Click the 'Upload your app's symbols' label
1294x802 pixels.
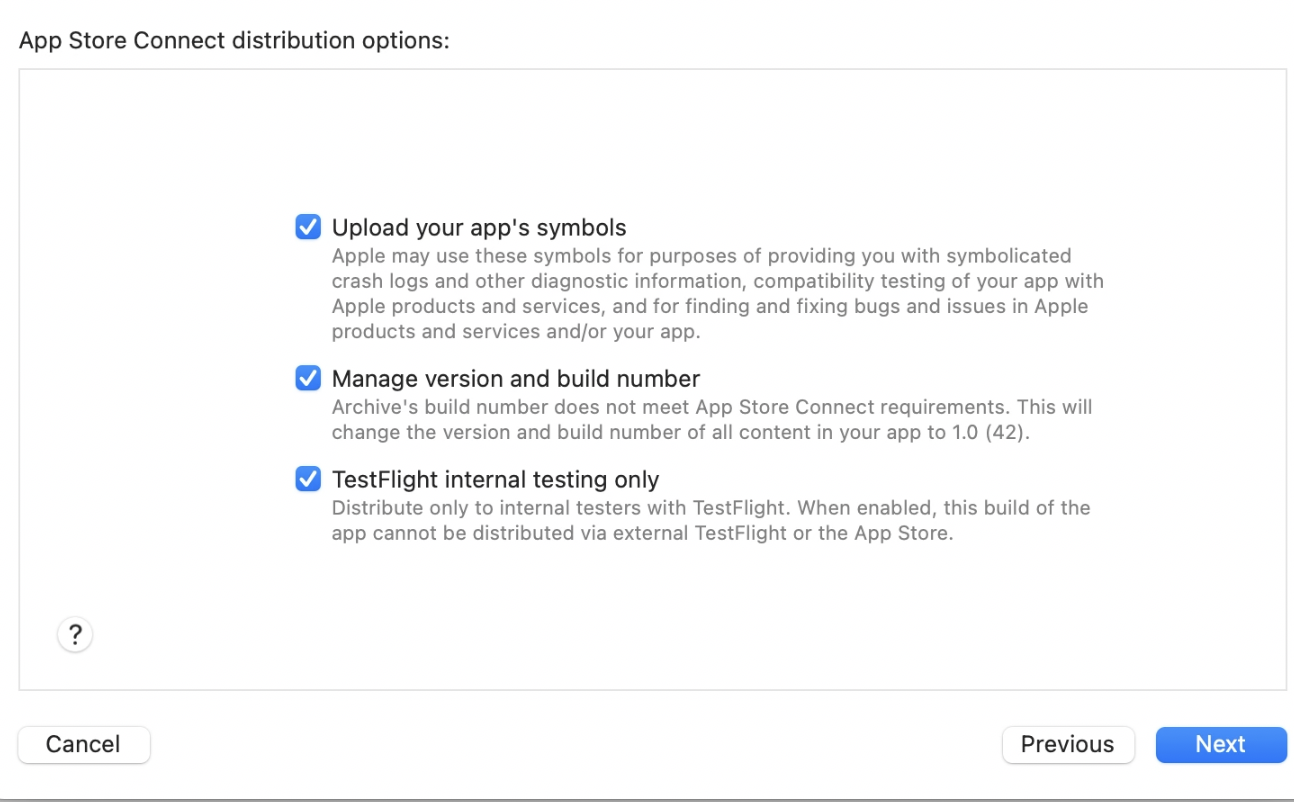tap(479, 227)
